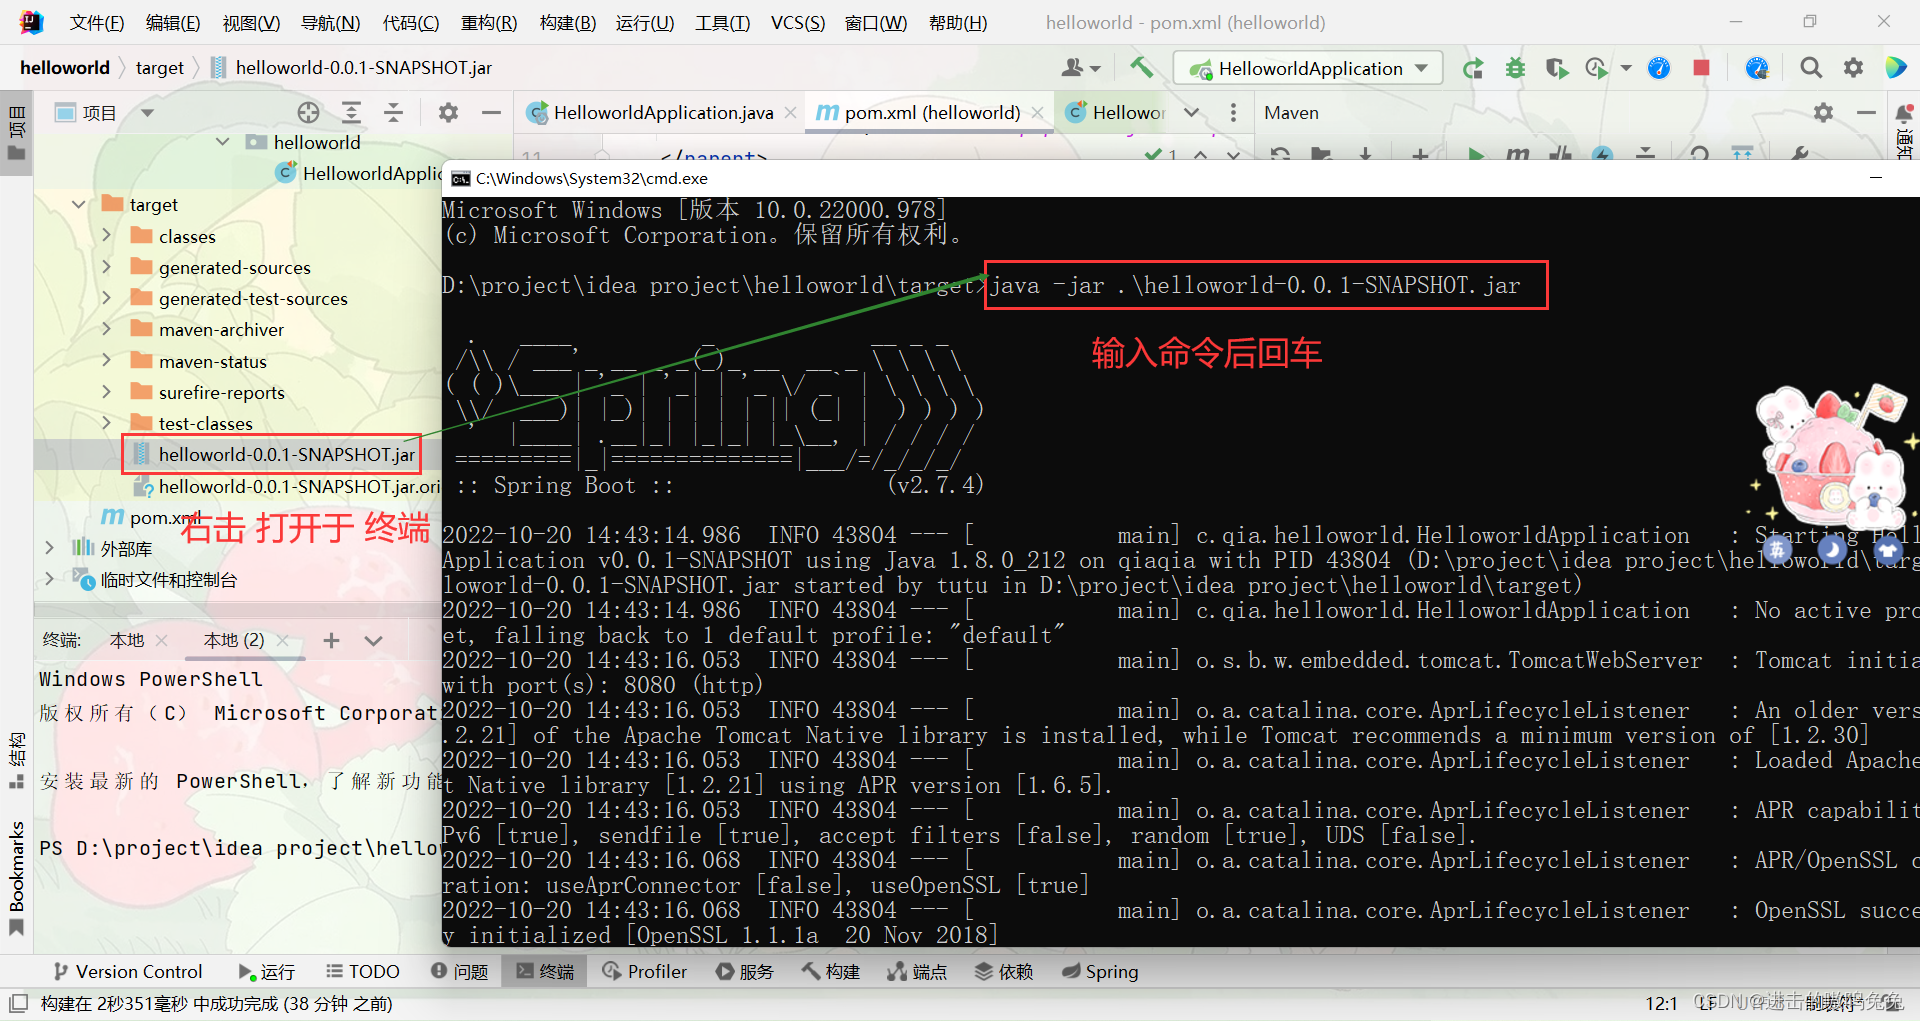
Task: Run a Maven task with green play icon
Action: pyautogui.click(x=1478, y=155)
